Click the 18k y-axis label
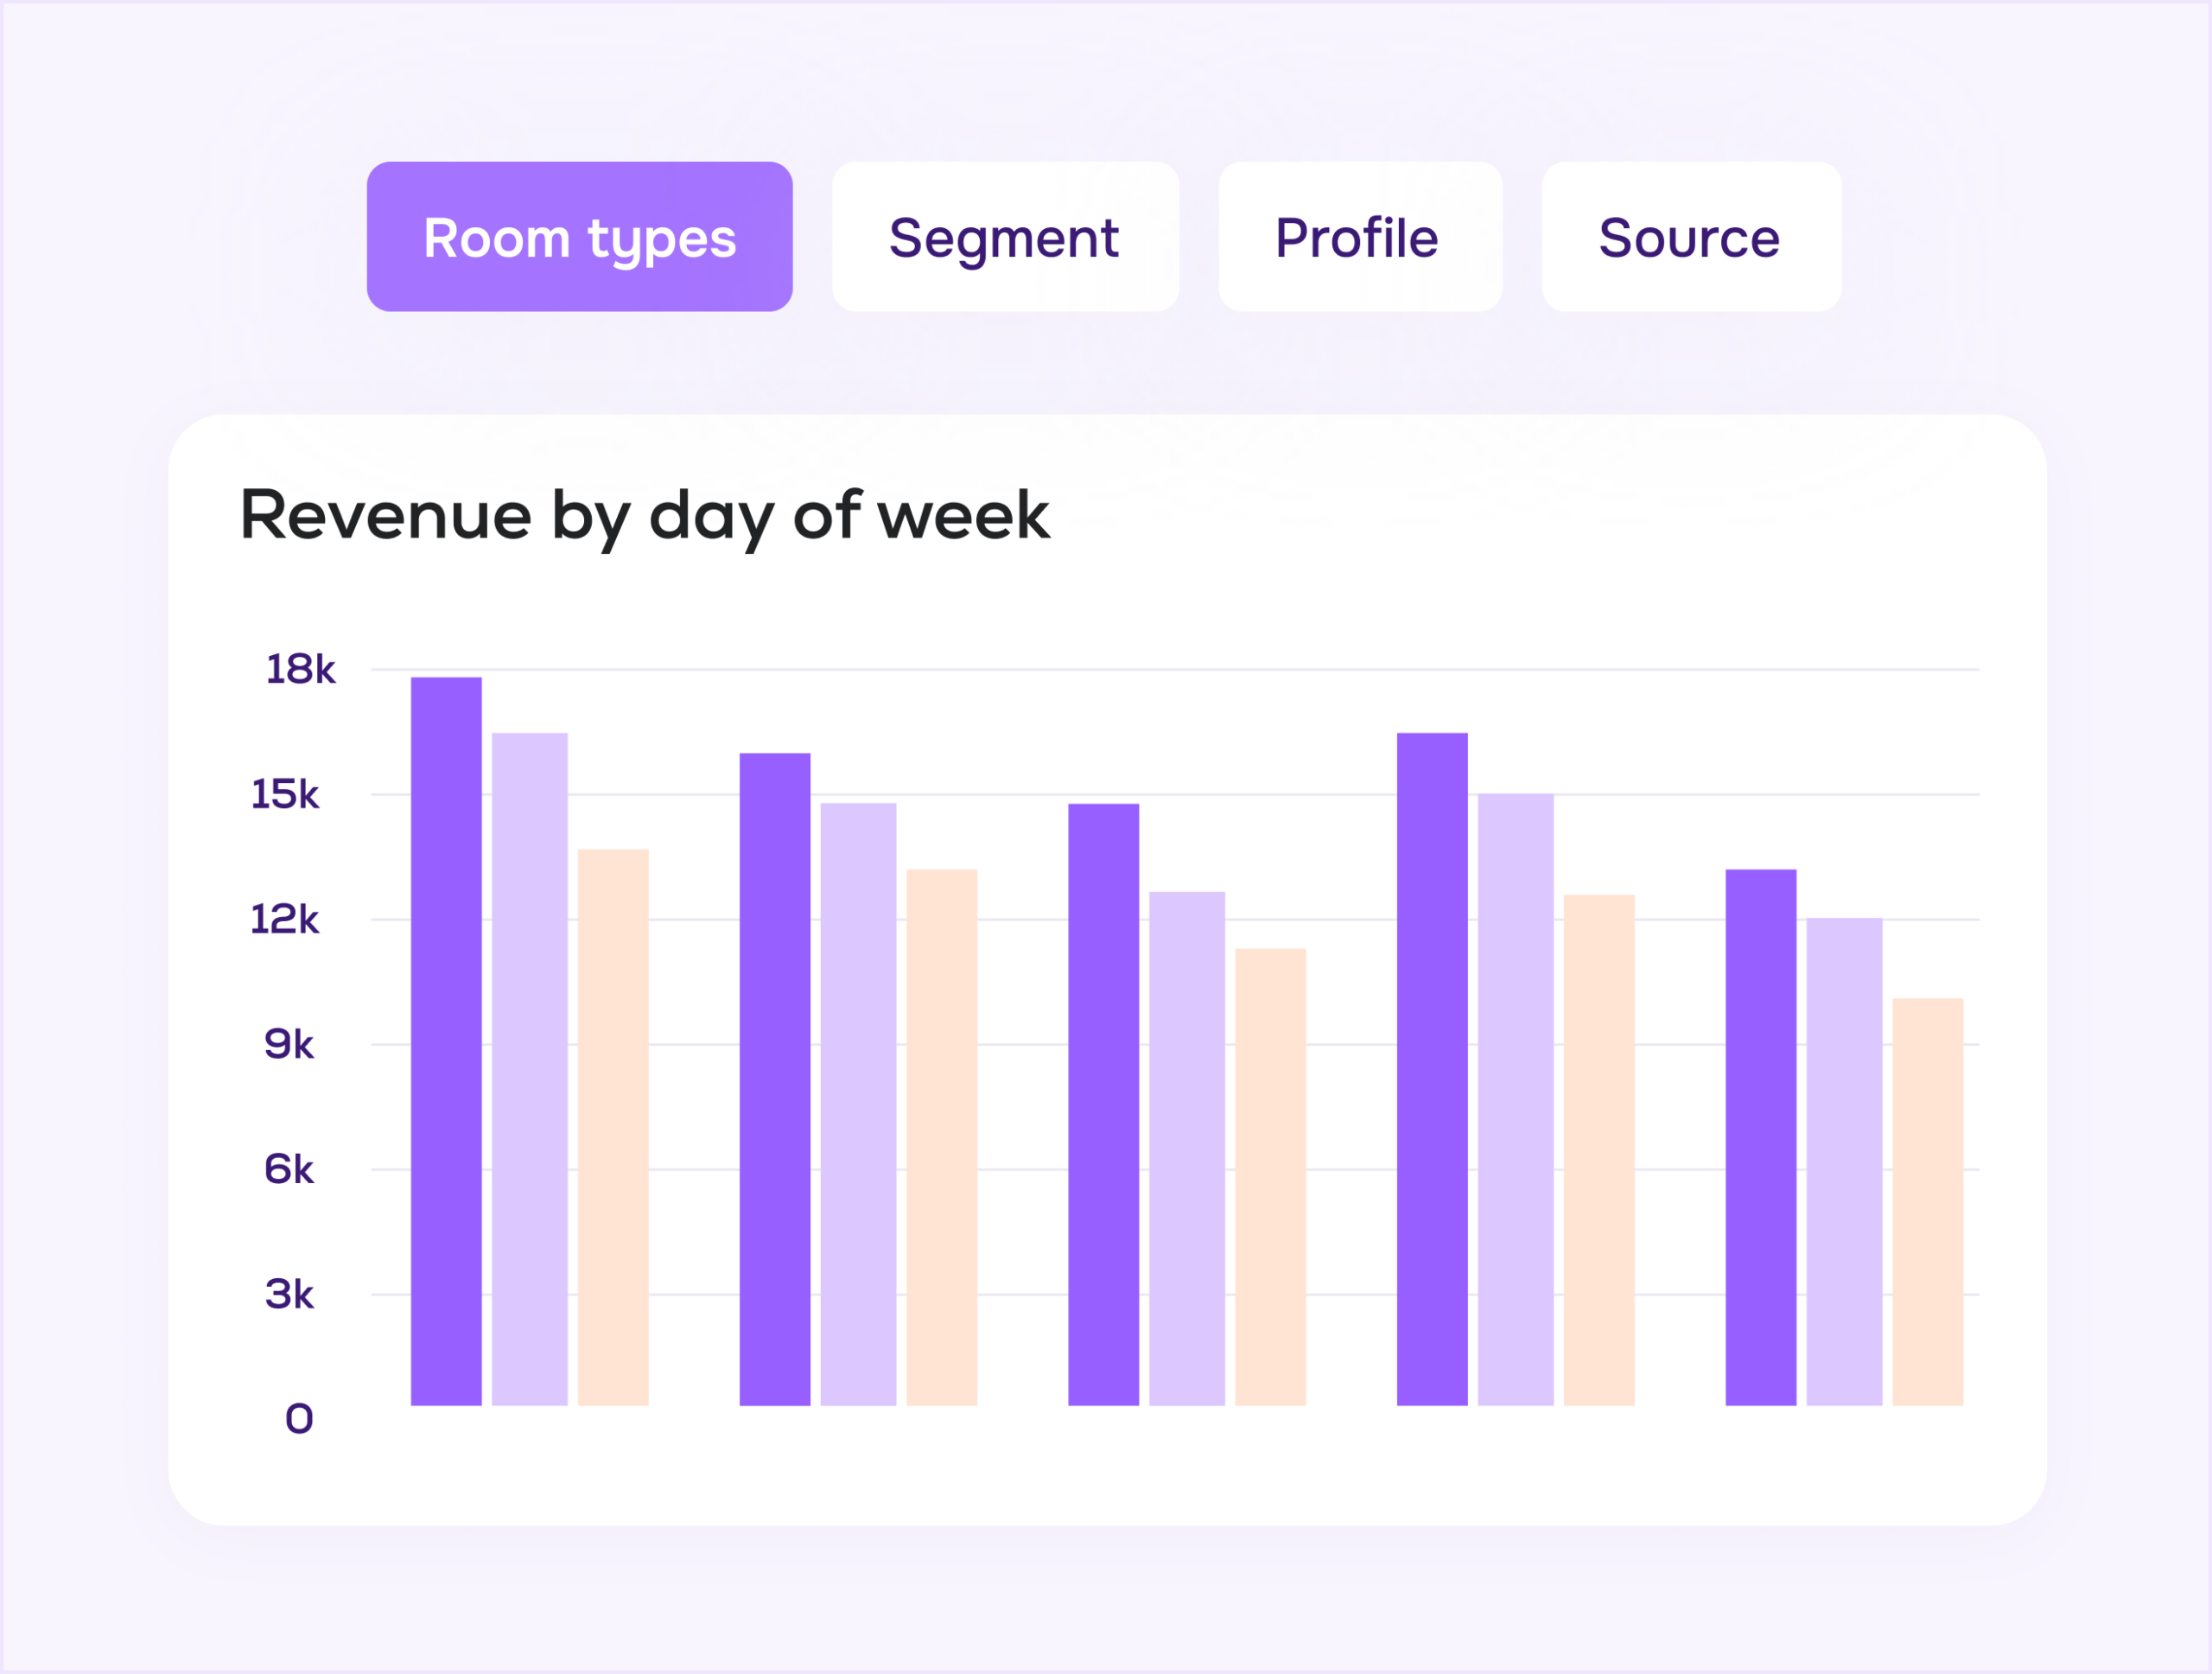 click(300, 669)
